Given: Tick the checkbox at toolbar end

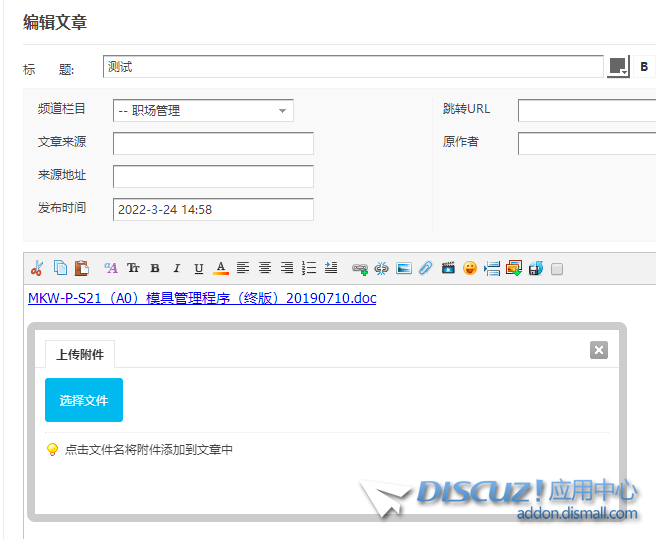Looking at the screenshot, I should click(557, 268).
